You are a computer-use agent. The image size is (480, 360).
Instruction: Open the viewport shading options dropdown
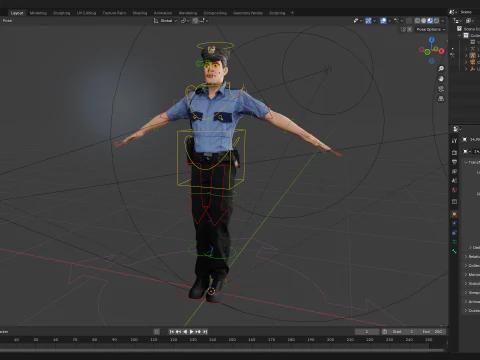(443, 21)
